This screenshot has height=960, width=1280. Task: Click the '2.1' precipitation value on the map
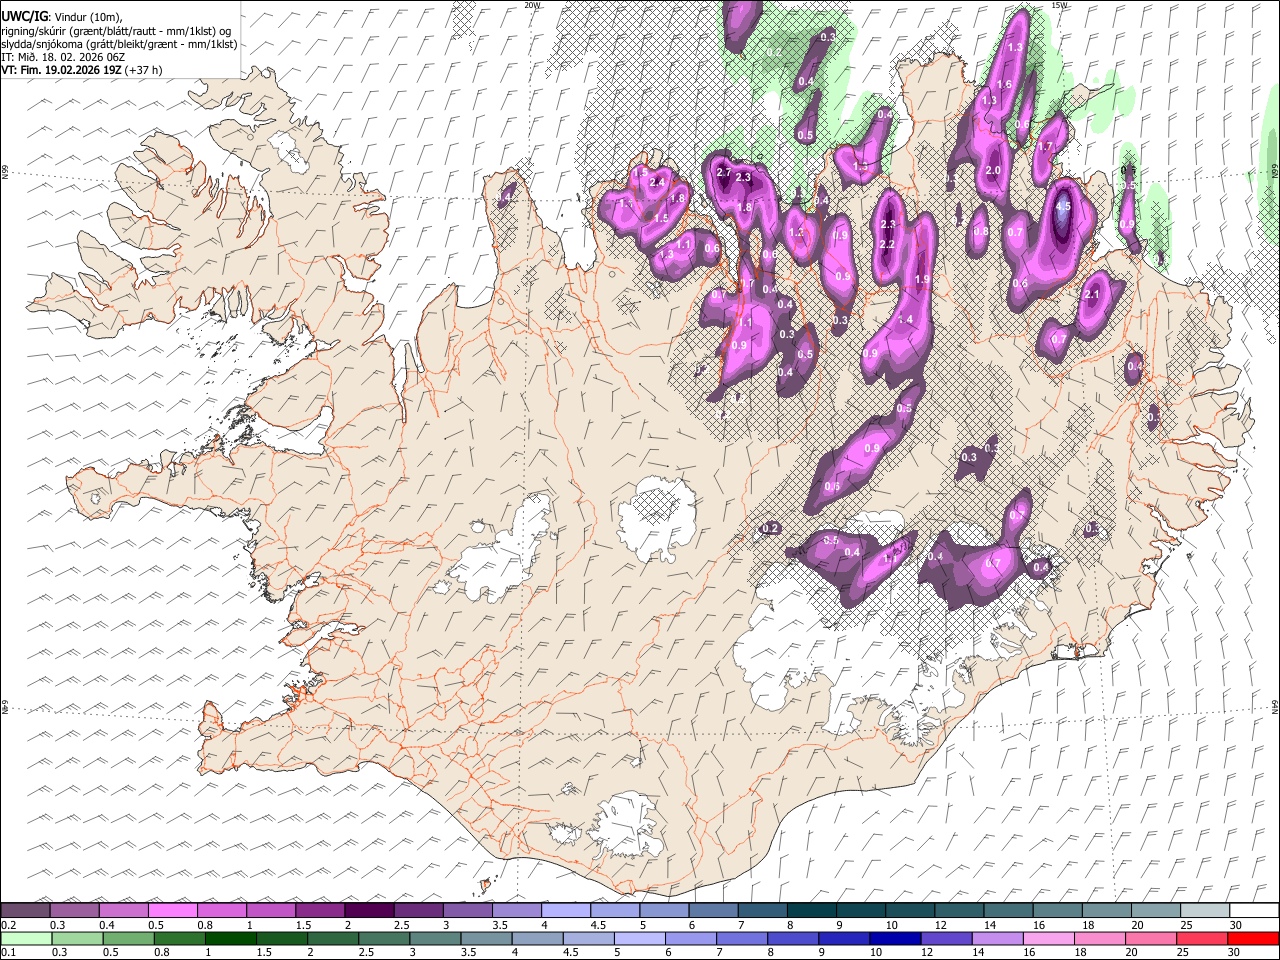click(1091, 295)
